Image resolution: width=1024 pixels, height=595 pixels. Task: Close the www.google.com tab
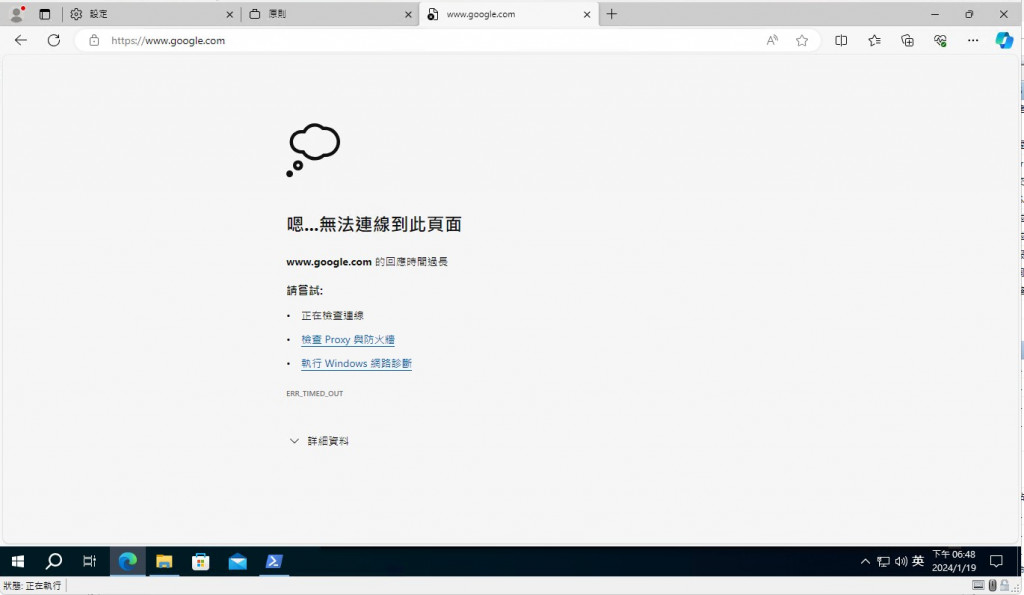(x=586, y=14)
